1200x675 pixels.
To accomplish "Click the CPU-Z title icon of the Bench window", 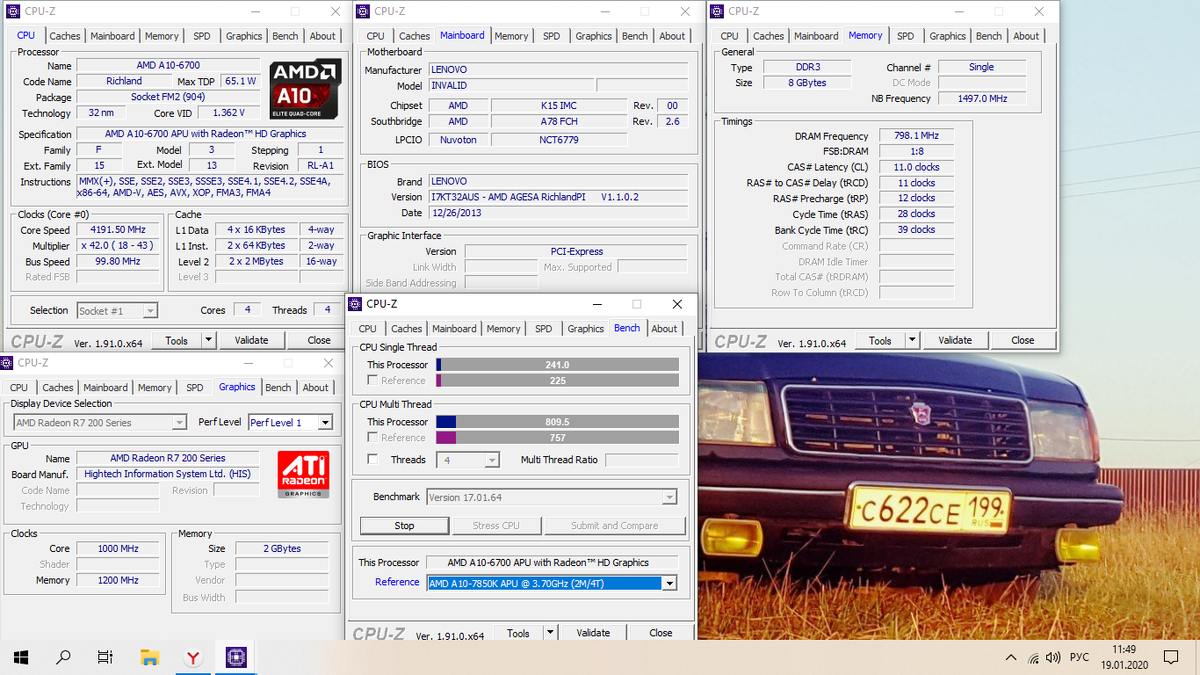I will [x=354, y=304].
